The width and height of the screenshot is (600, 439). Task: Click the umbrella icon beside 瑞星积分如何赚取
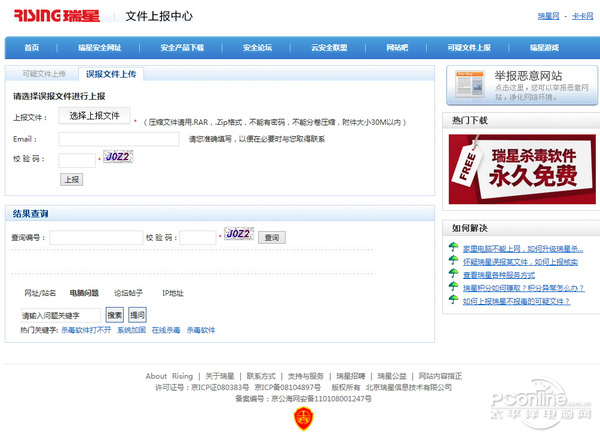pos(454,286)
